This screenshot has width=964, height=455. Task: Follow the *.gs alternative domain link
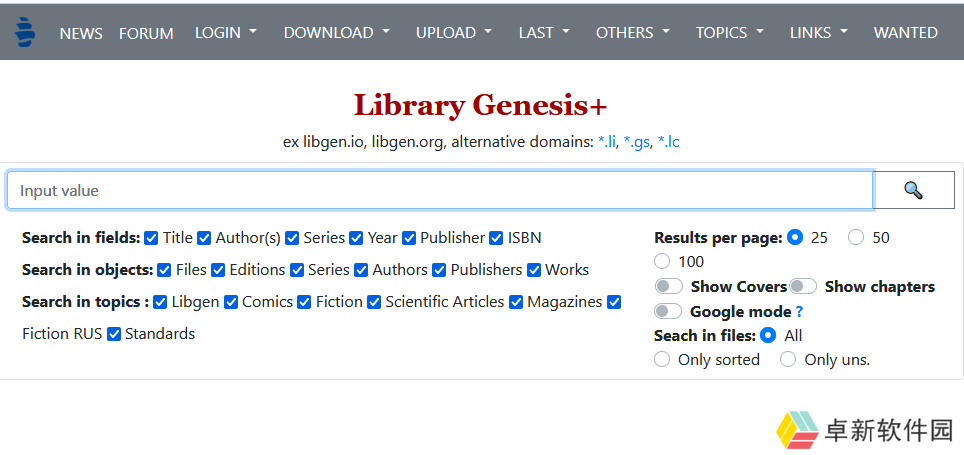pyautogui.click(x=636, y=142)
